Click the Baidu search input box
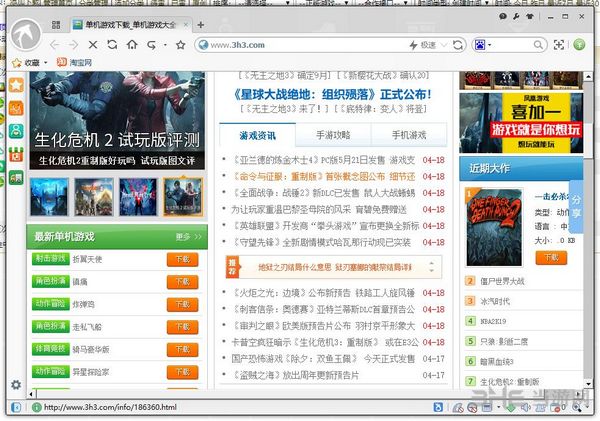 click(512, 45)
